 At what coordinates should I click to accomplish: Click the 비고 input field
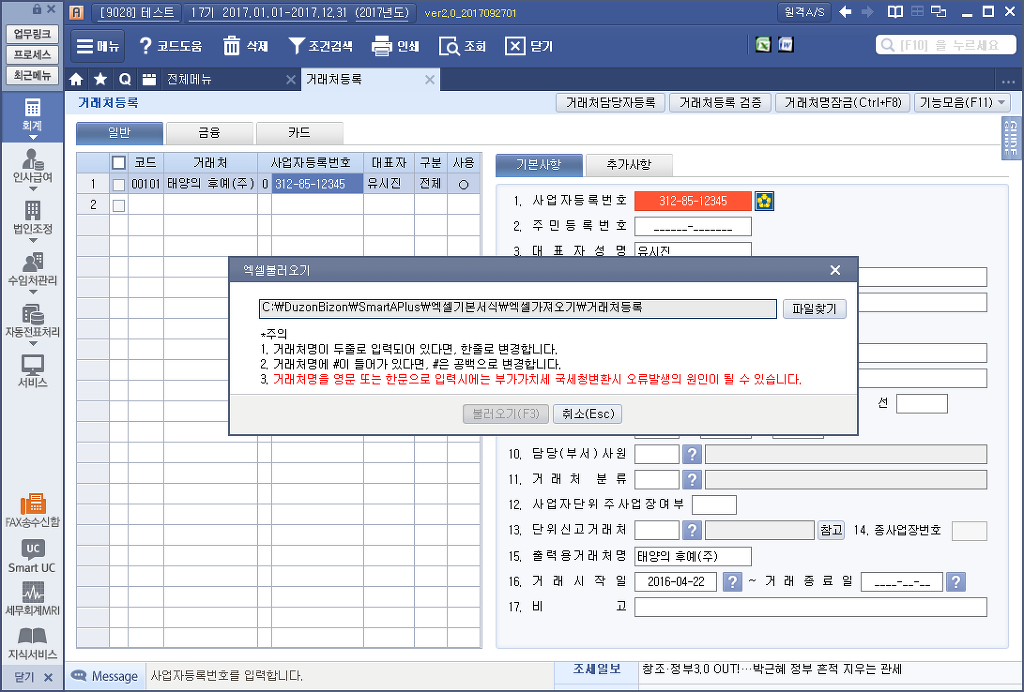(810, 606)
